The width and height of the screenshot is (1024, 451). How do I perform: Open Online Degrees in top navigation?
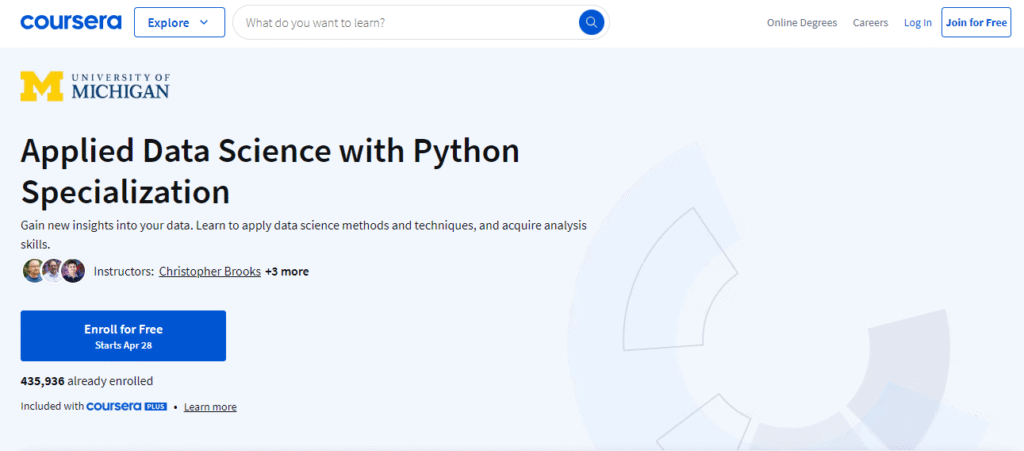[802, 22]
